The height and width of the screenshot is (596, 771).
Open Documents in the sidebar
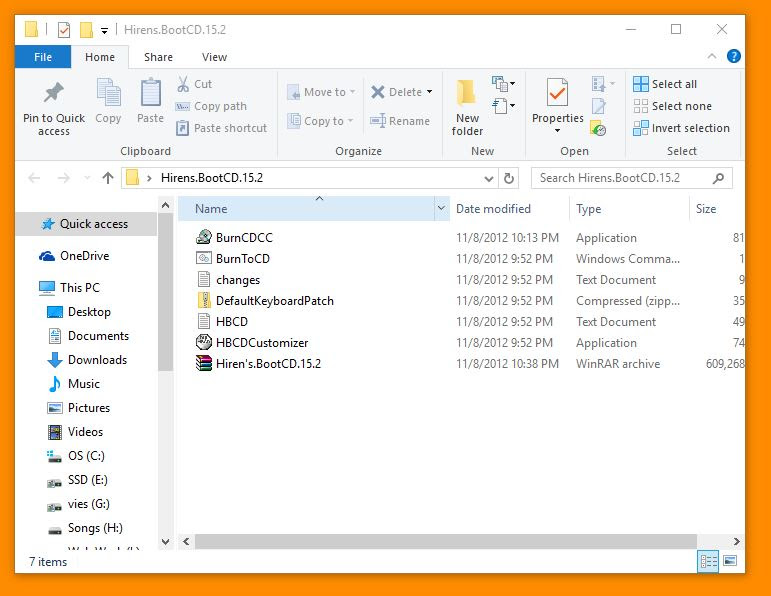[x=88, y=336]
